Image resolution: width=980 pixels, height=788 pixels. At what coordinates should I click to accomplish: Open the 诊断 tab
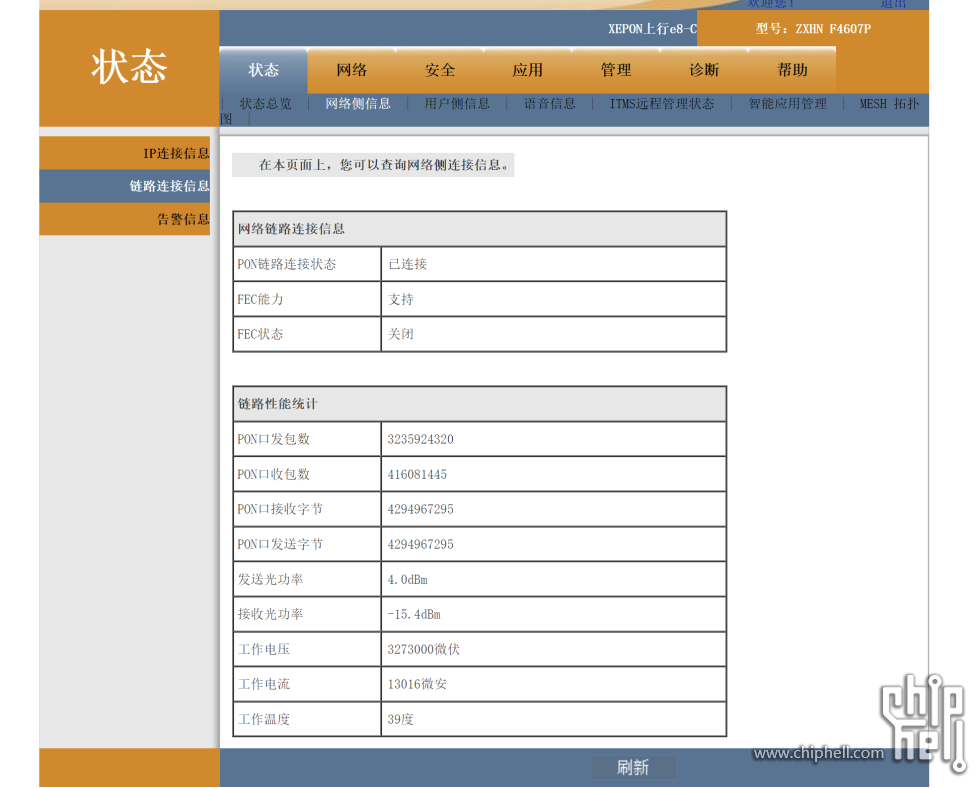pos(704,70)
